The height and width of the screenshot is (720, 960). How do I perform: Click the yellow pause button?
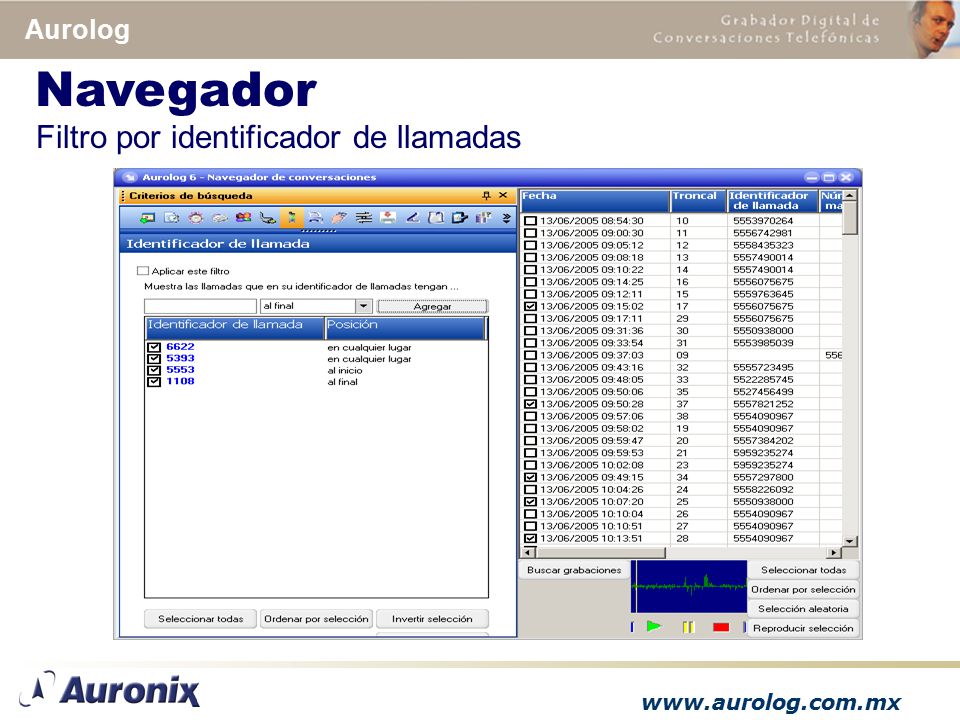(x=688, y=627)
